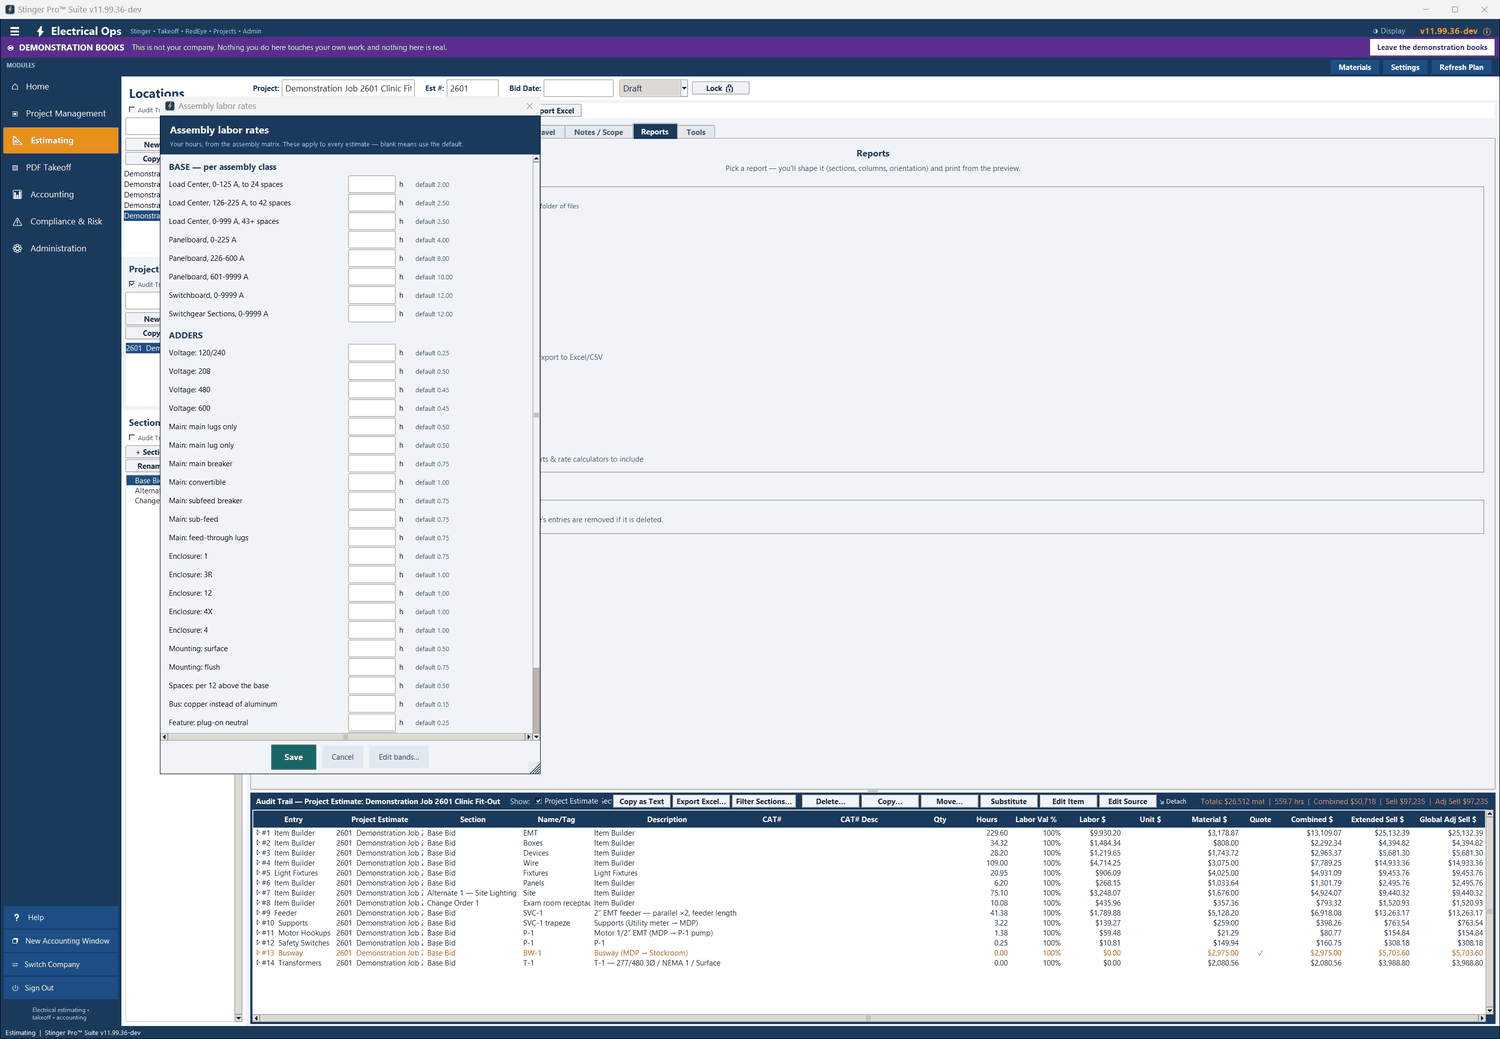
Task: Expand audit entry #9 Feeder
Action: (258, 913)
